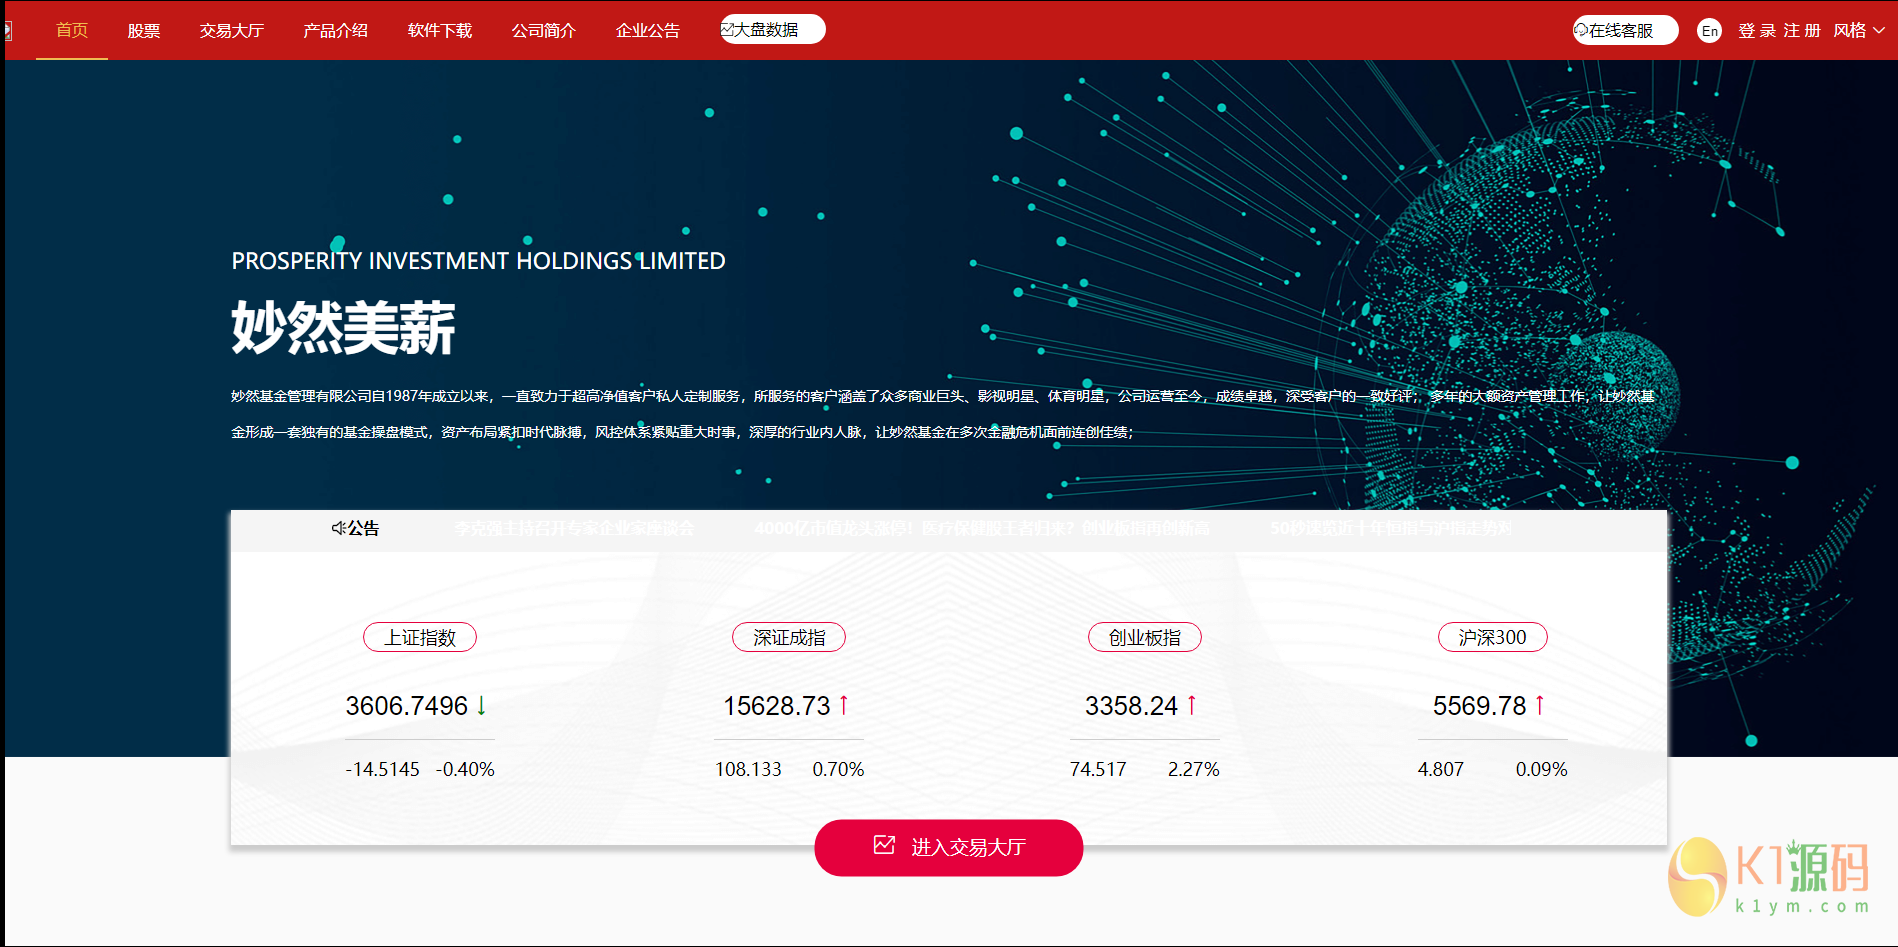Open the 4000亿市值龙头涨停 news headline

click(982, 528)
